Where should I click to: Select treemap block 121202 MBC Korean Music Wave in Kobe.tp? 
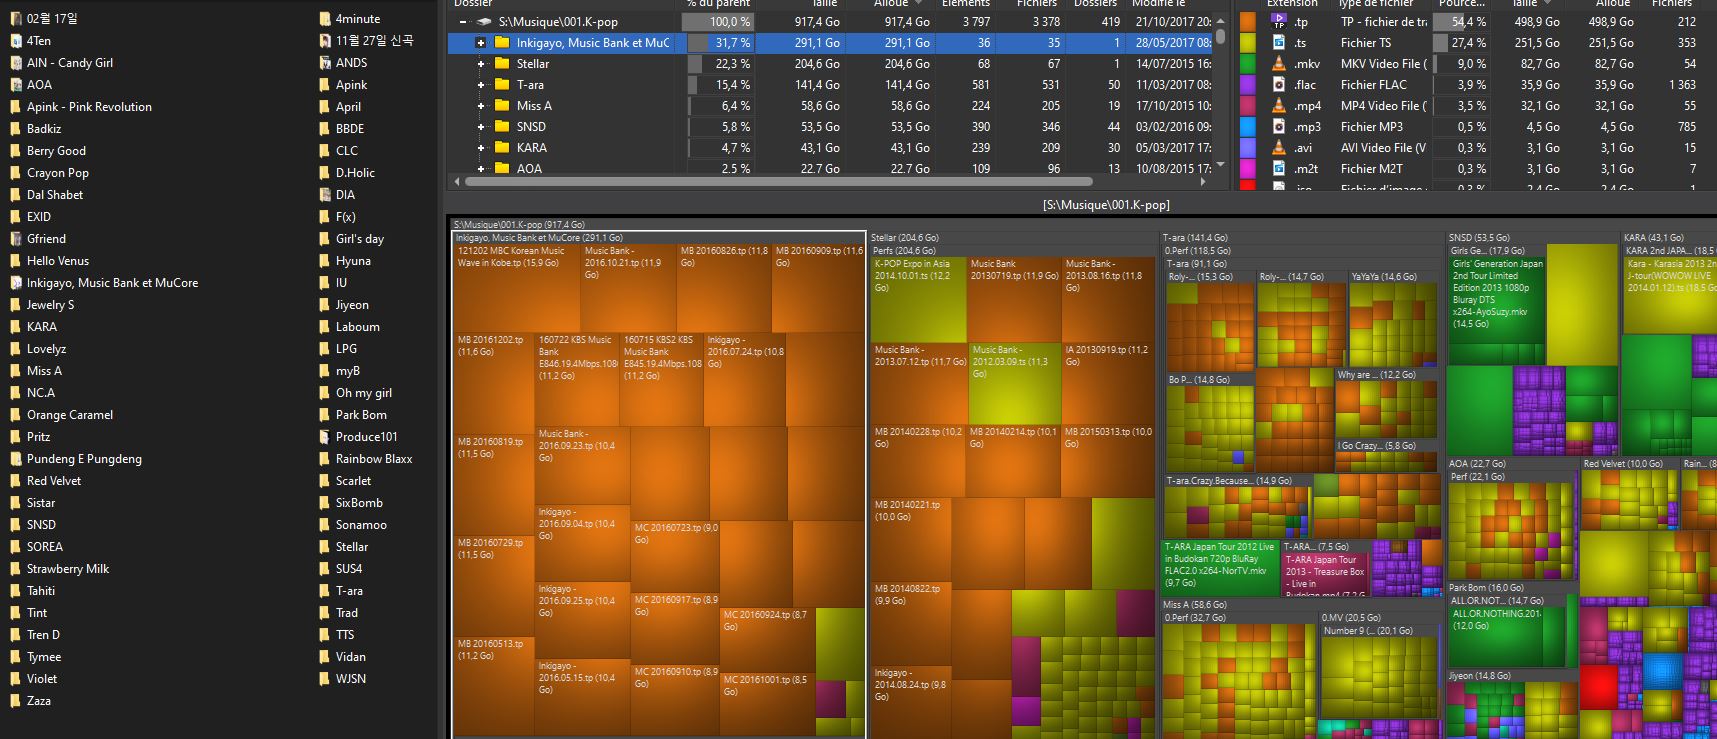pyautogui.click(x=516, y=289)
